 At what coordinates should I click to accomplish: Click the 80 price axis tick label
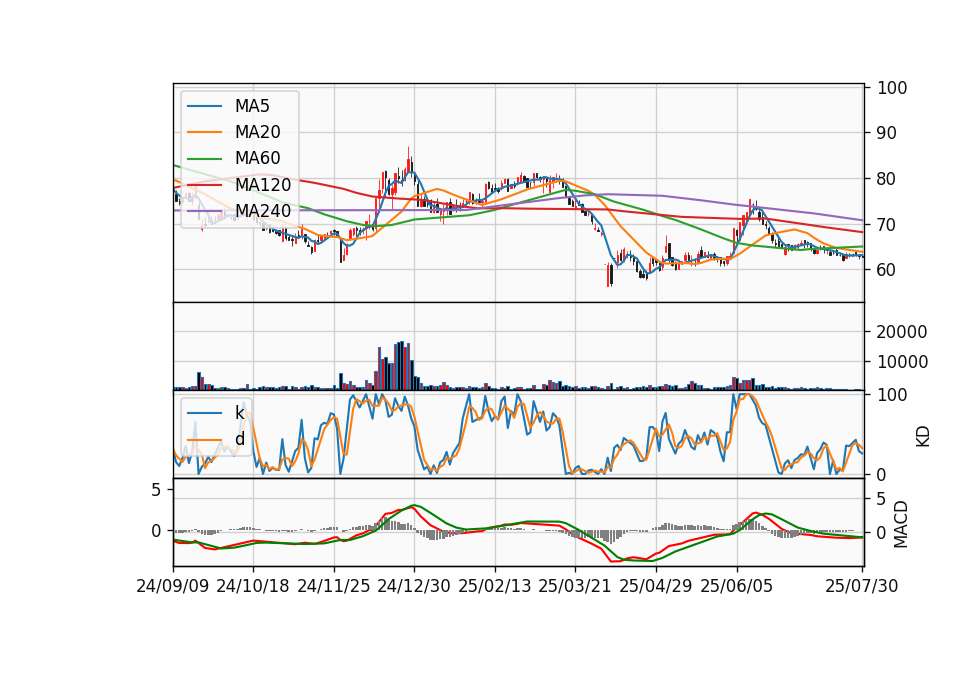[887, 179]
